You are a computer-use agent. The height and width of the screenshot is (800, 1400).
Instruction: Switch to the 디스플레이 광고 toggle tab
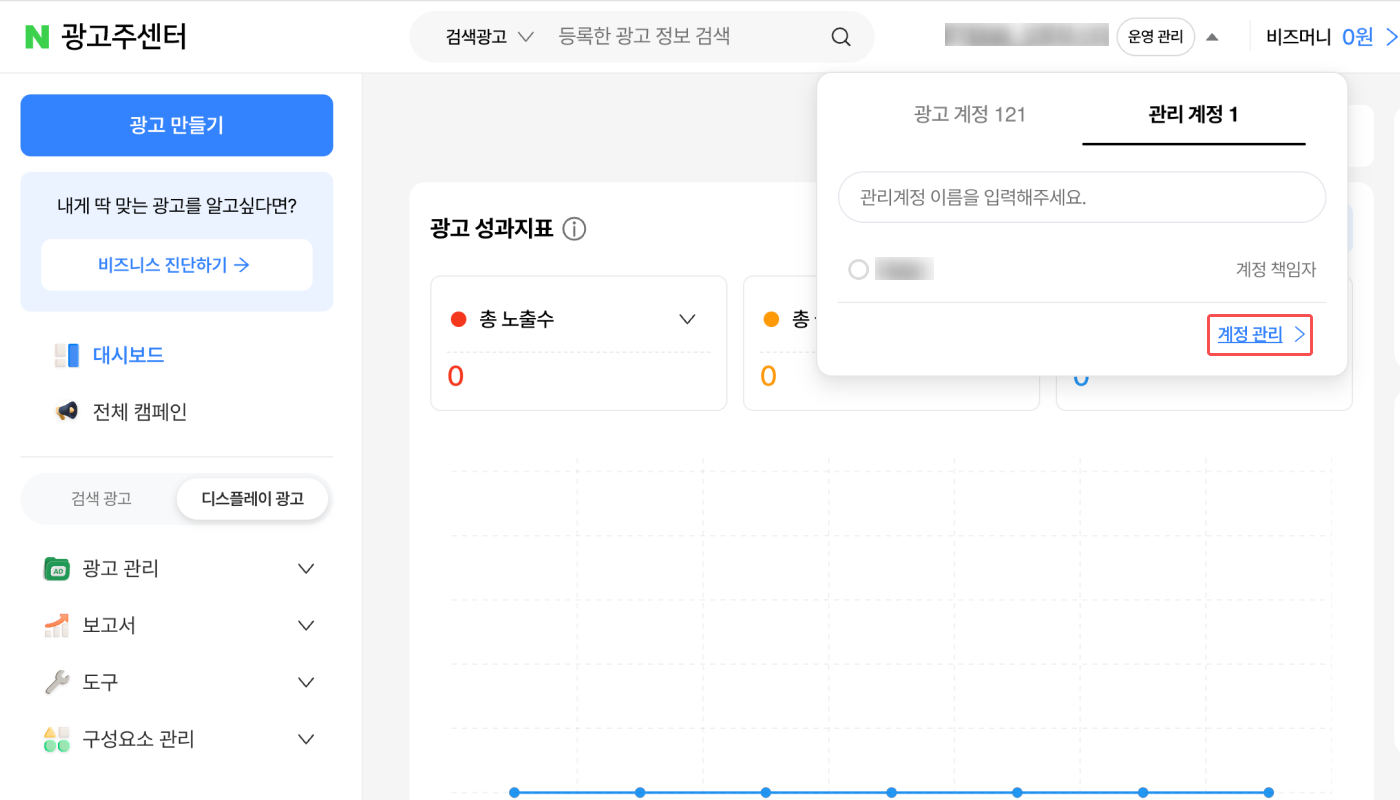(x=252, y=498)
